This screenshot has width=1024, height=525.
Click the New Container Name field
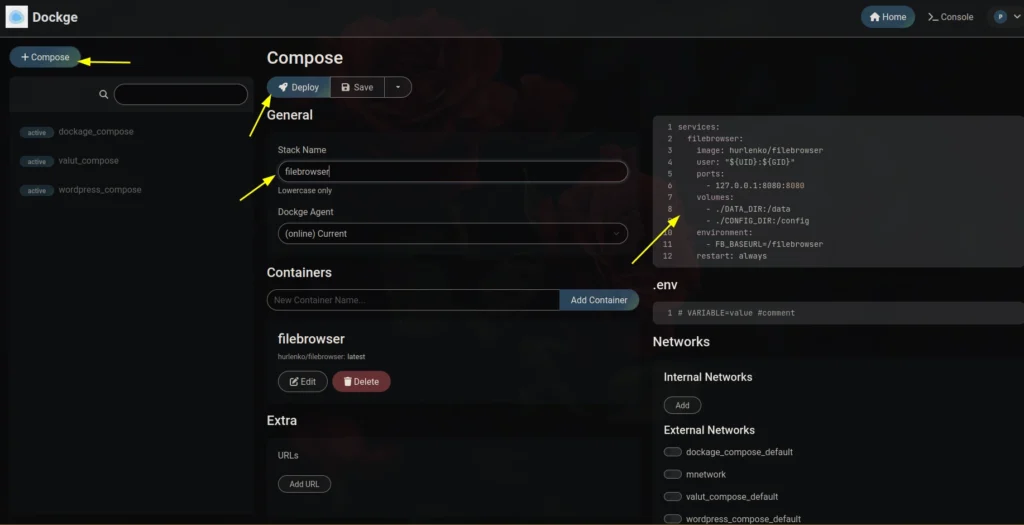pos(413,300)
